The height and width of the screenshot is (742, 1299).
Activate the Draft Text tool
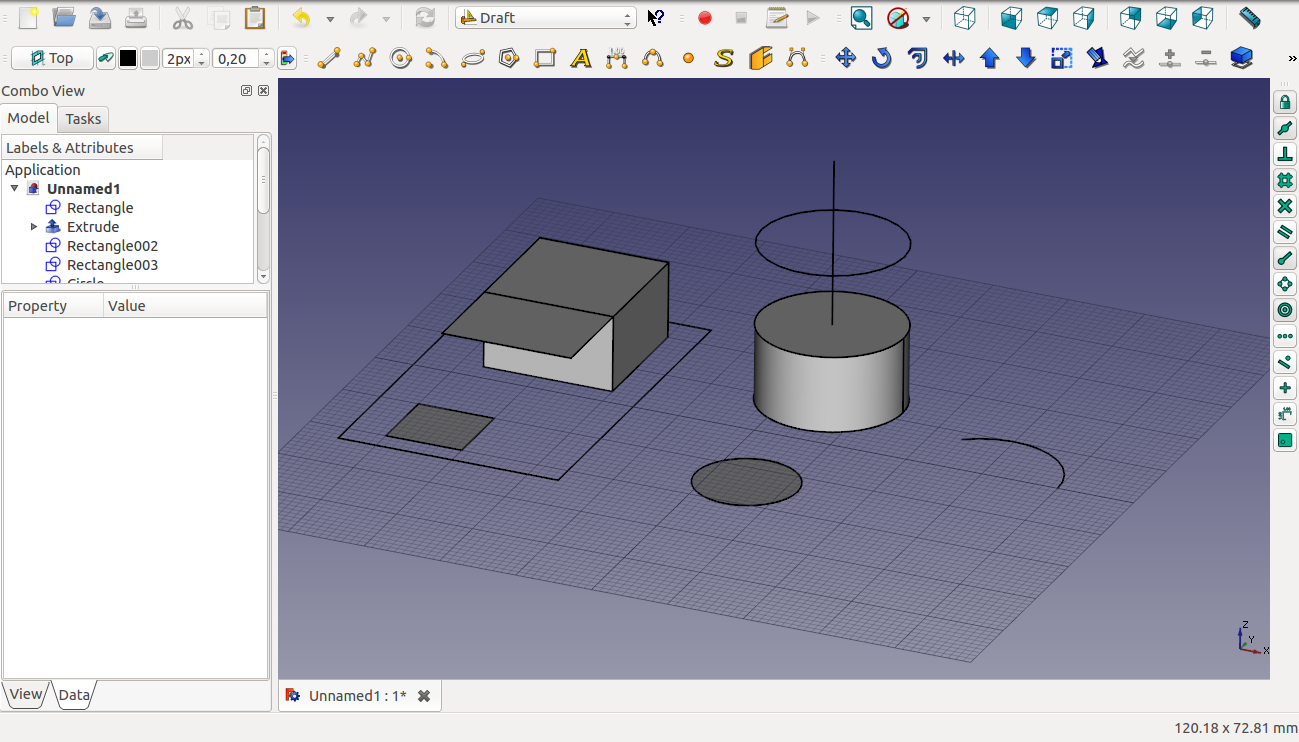pyautogui.click(x=581, y=59)
